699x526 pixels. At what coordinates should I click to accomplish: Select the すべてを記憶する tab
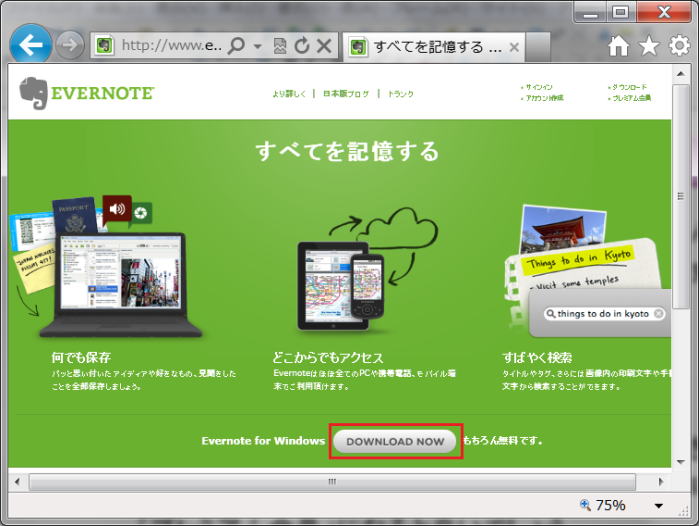point(433,46)
